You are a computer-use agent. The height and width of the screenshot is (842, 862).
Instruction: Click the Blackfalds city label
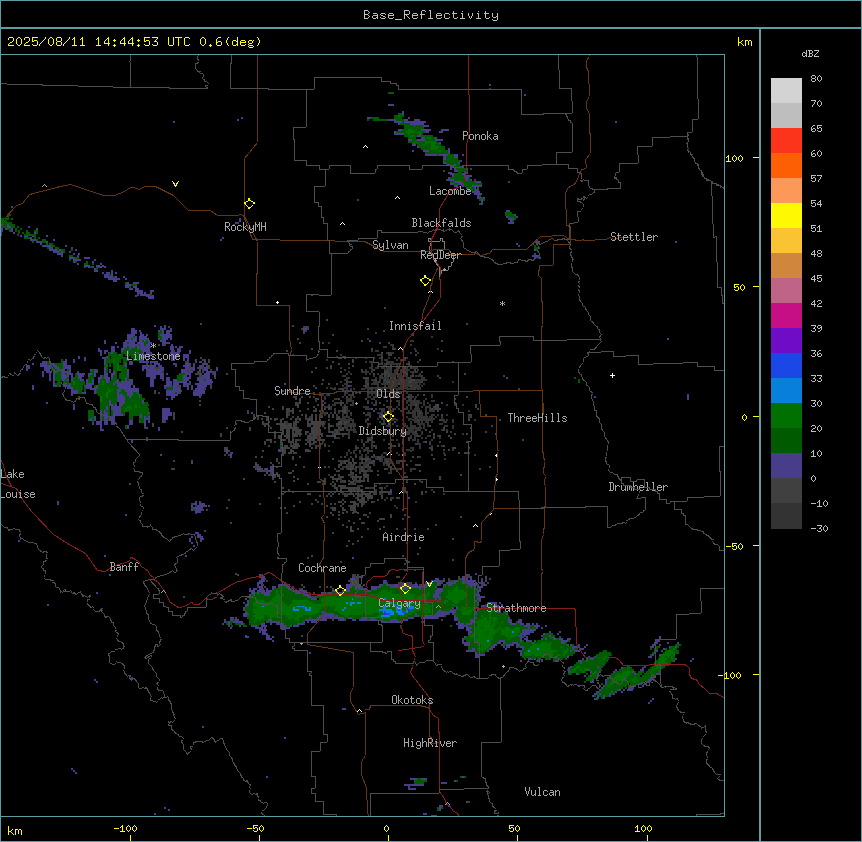point(441,223)
